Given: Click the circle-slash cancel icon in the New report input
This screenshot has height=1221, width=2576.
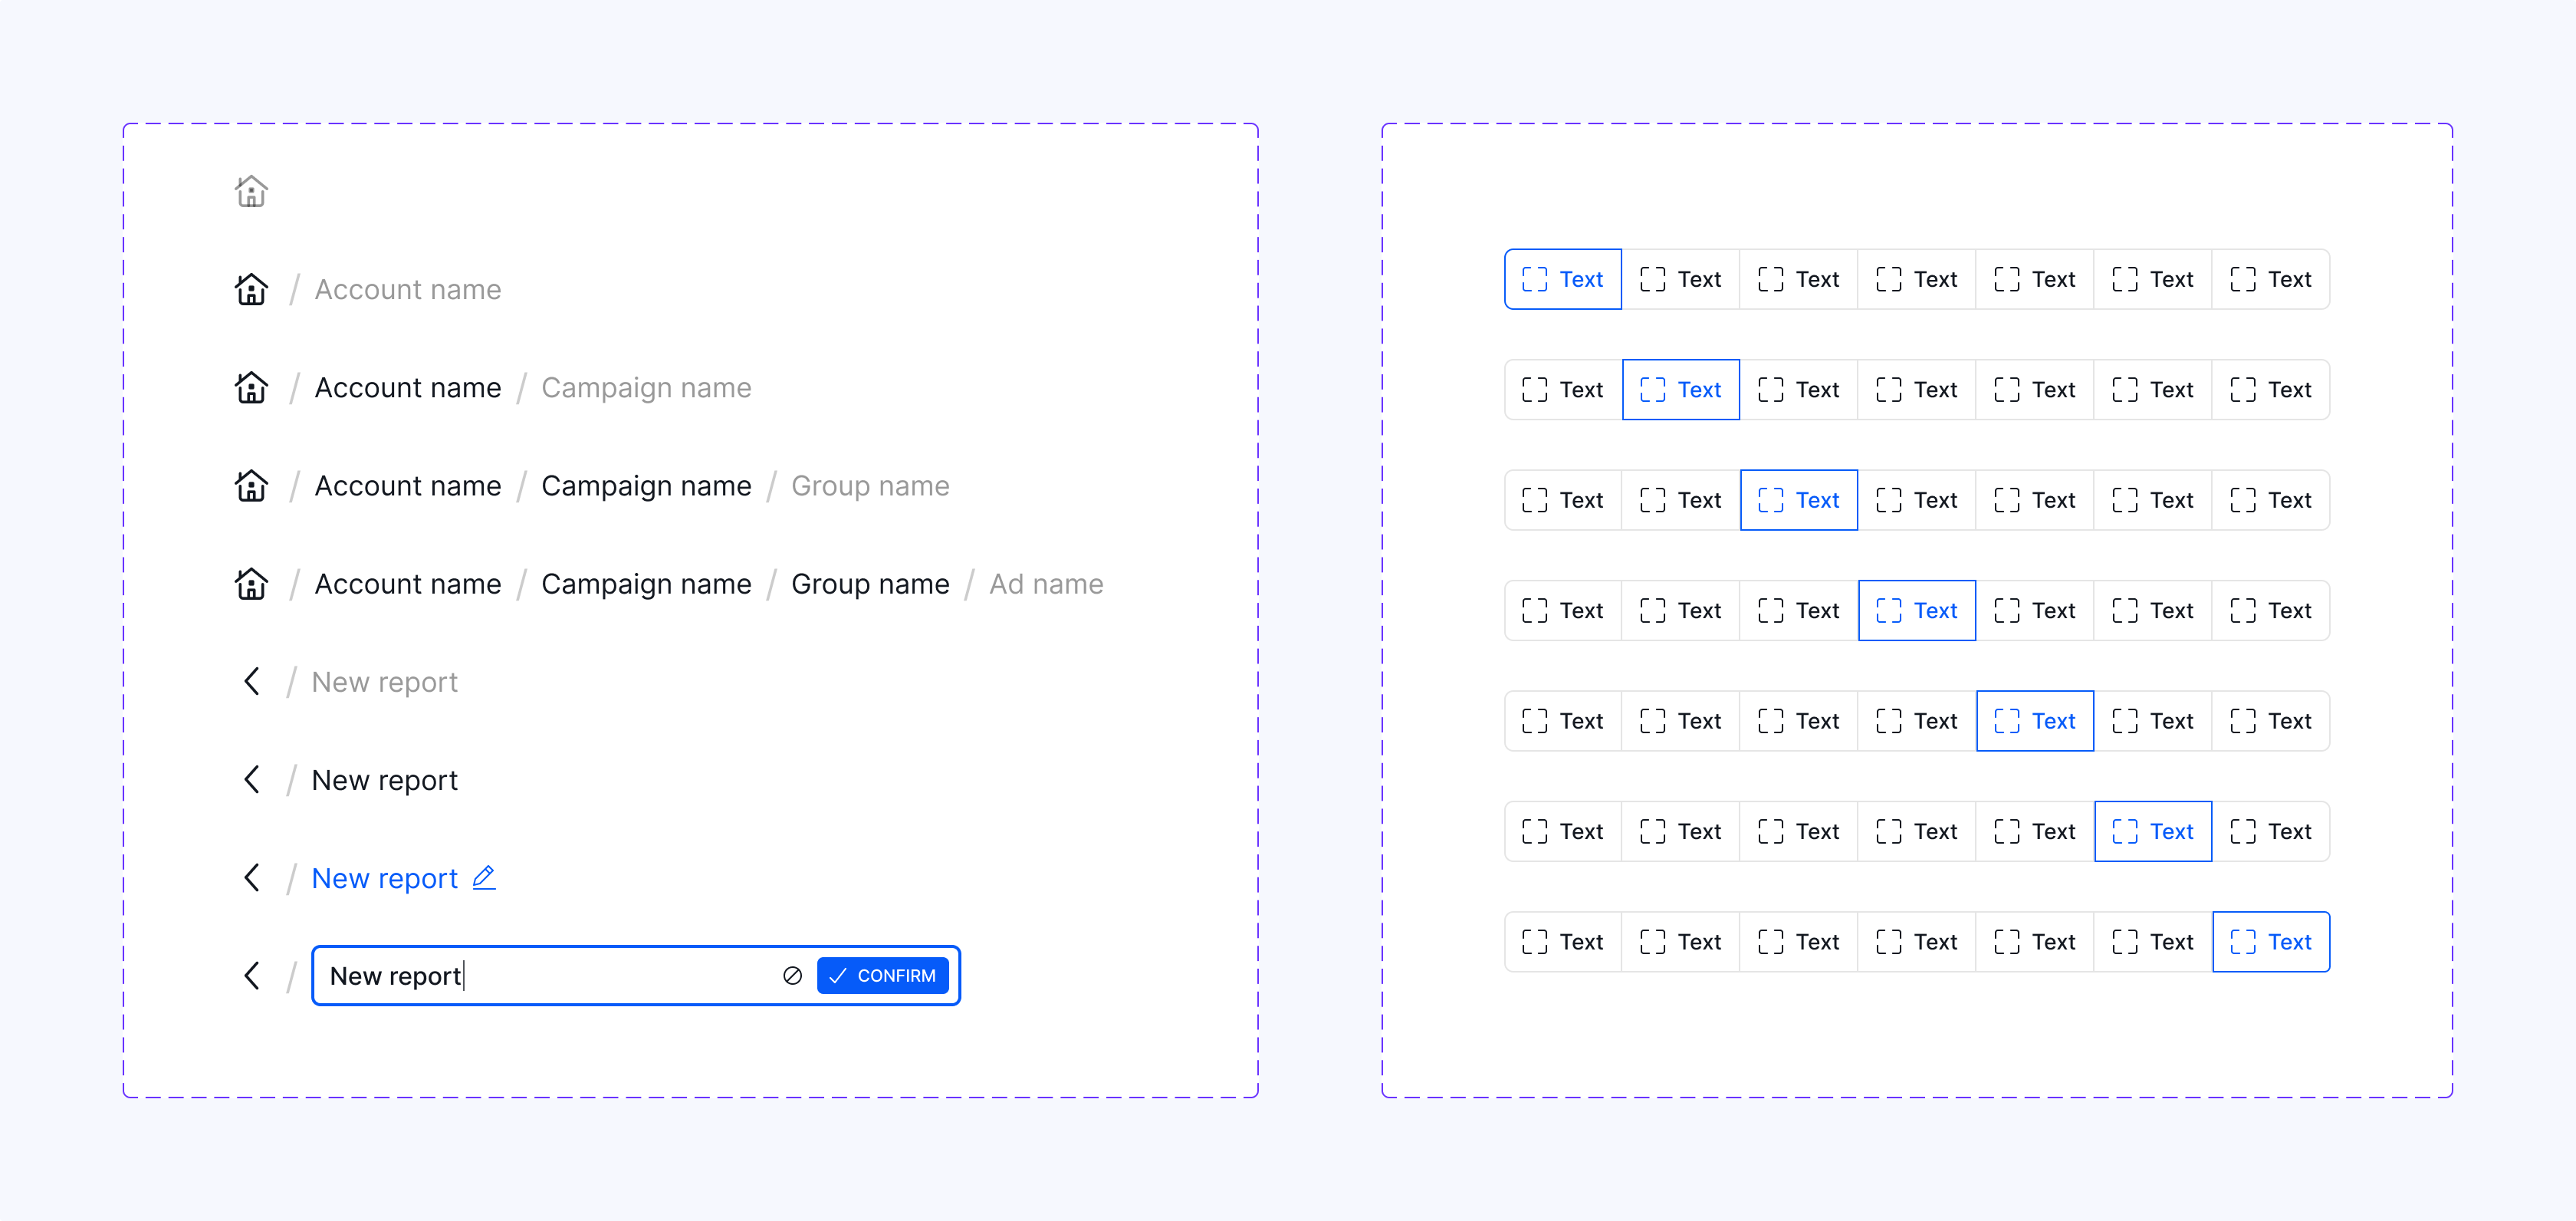Looking at the screenshot, I should (x=792, y=975).
